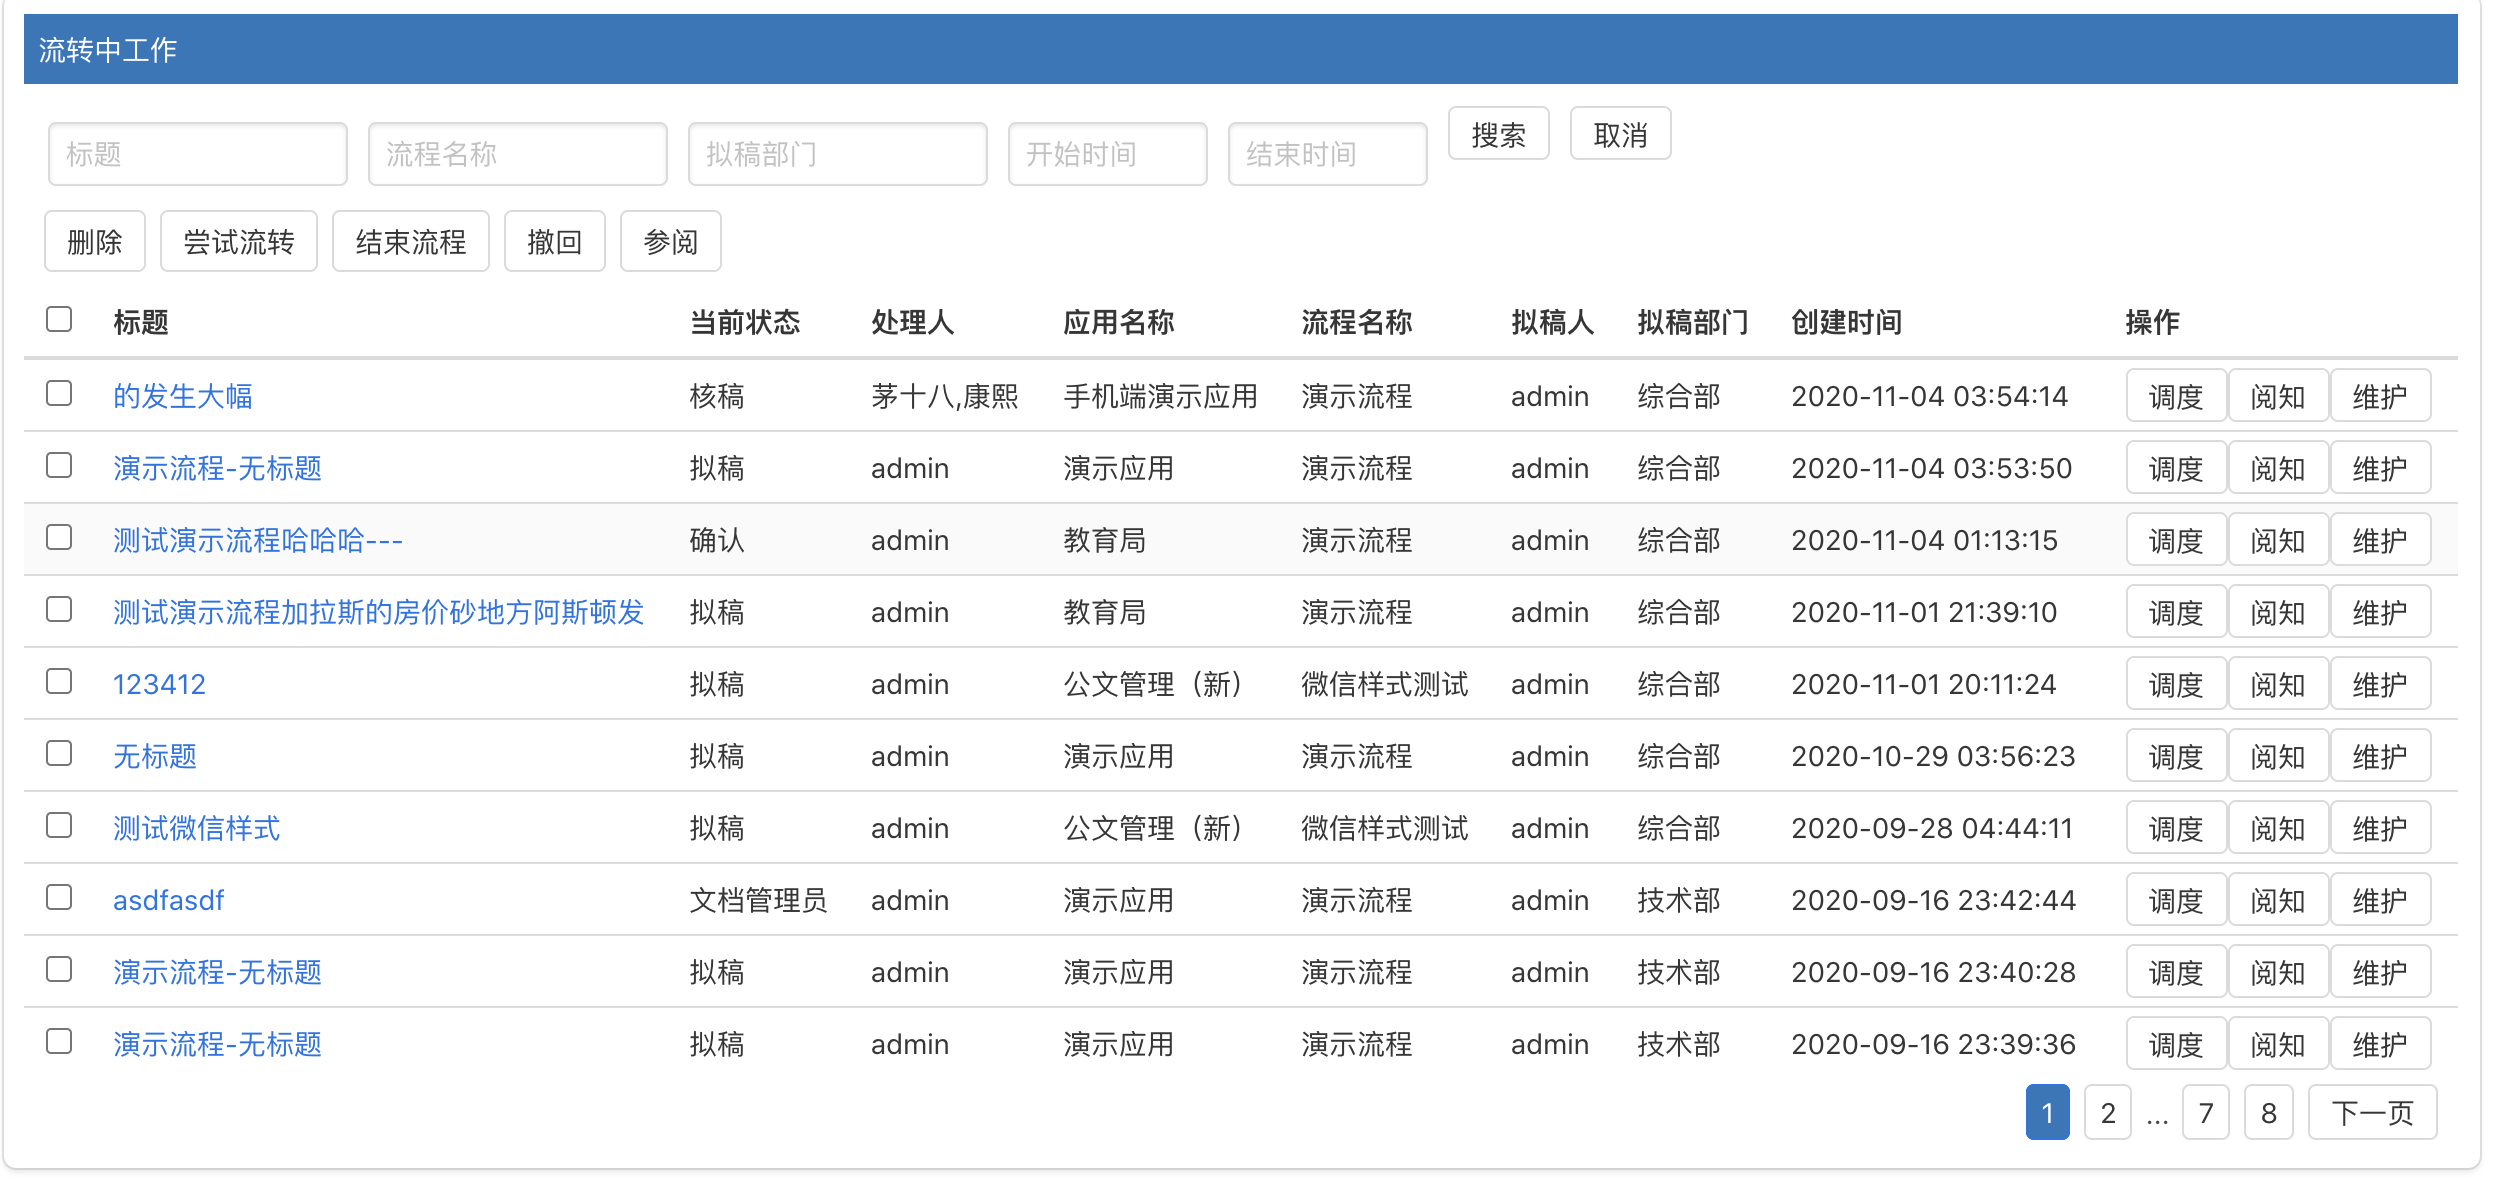Viewport: 2498px width, 1188px height.
Task: Click the 删除 button
Action: [95, 241]
